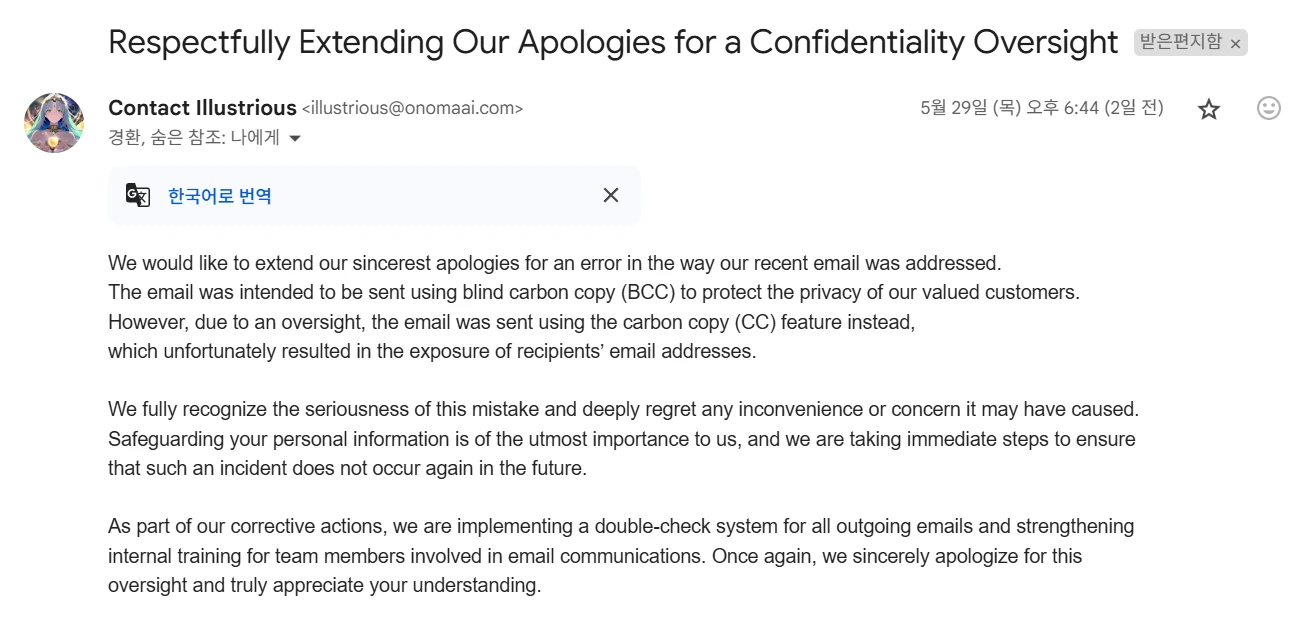Image resolution: width=1291 pixels, height=625 pixels.
Task: Translate message via 한국어로 번역 link
Action: (x=219, y=196)
